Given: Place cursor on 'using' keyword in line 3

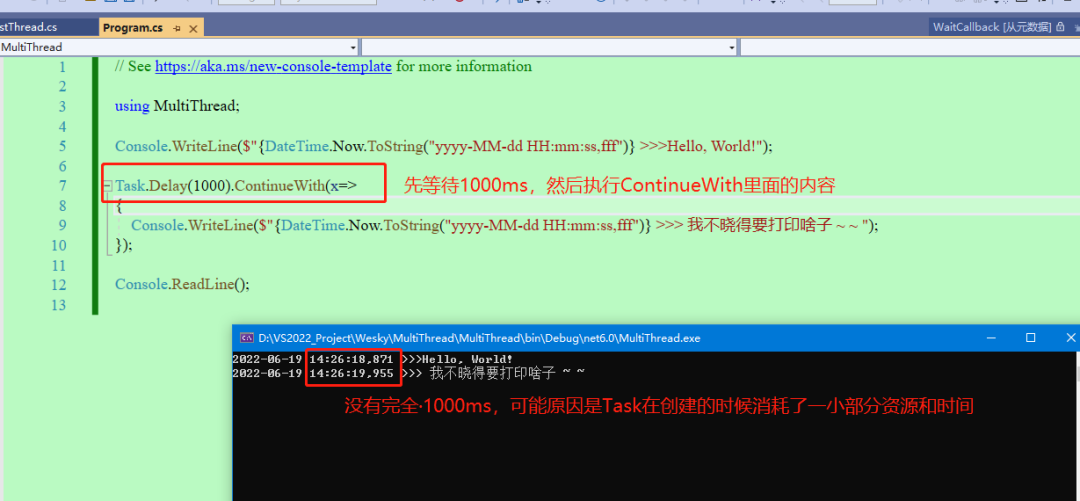Looking at the screenshot, I should click(x=132, y=107).
